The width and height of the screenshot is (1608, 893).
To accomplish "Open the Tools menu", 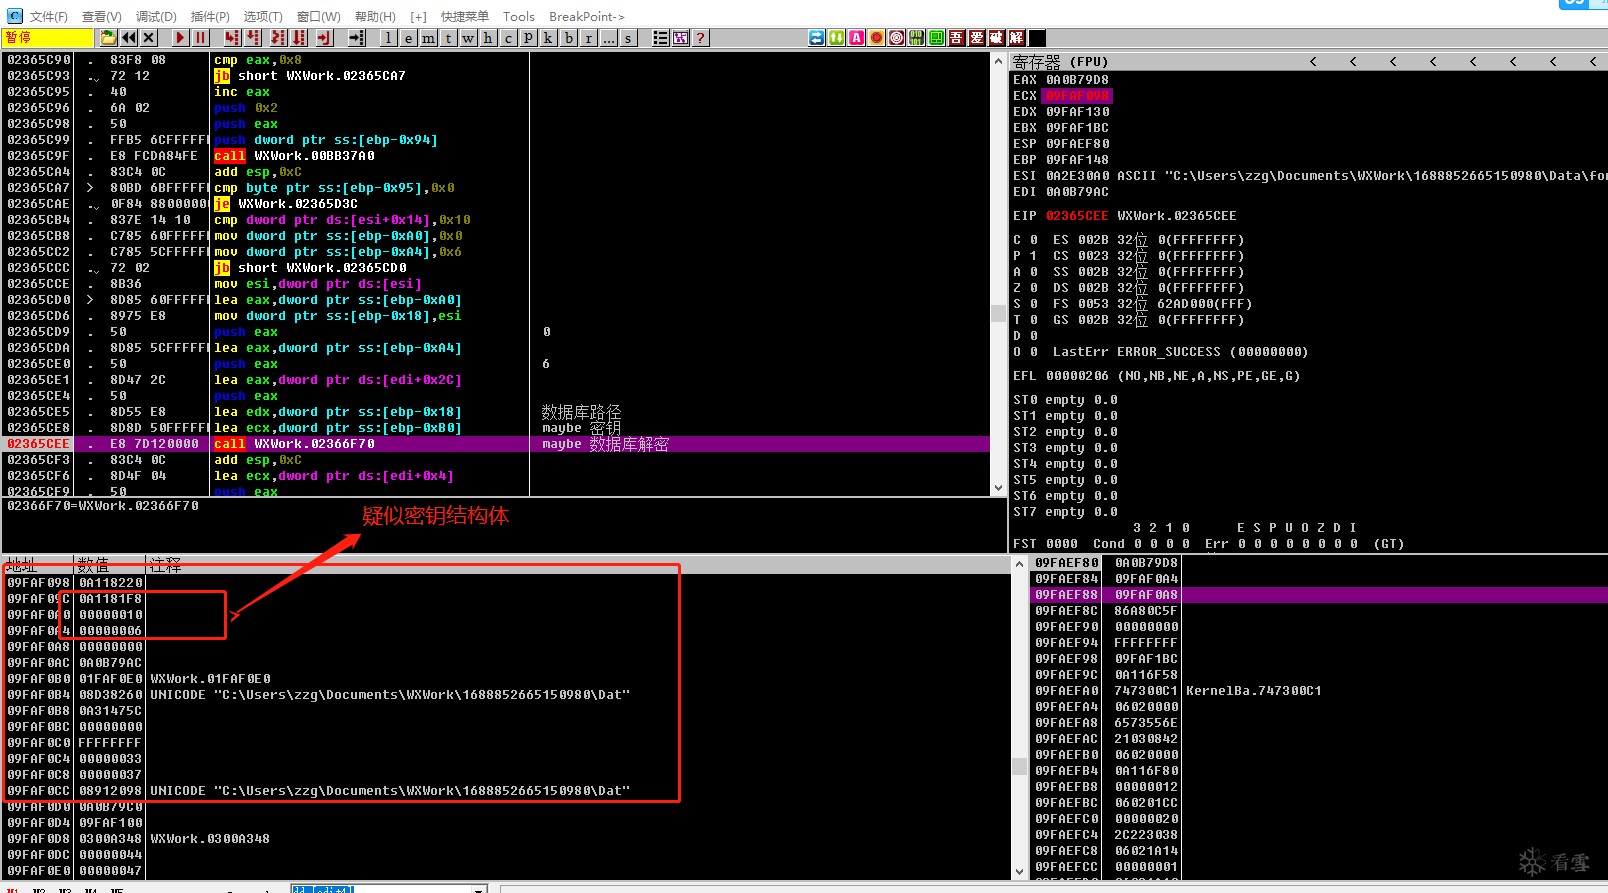I will (x=518, y=16).
